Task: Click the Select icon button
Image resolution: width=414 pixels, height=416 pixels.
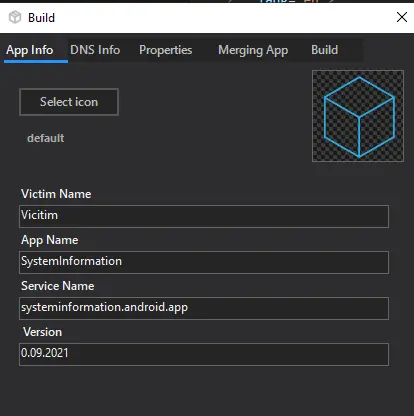Action: [x=69, y=102]
